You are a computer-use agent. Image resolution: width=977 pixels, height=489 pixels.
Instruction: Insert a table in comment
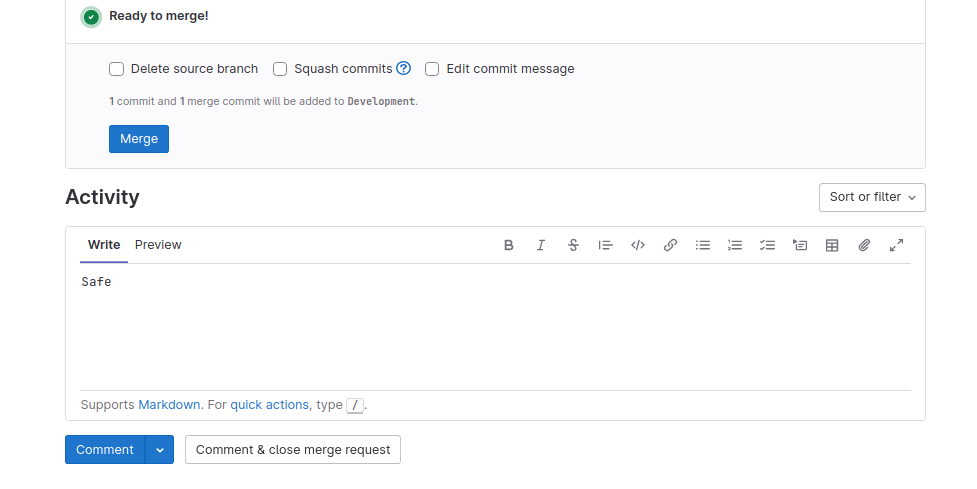(832, 245)
